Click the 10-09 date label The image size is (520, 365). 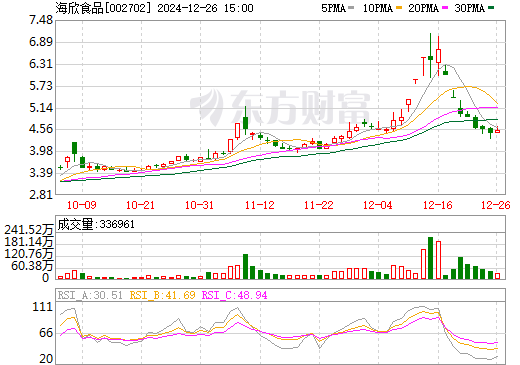pyautogui.click(x=82, y=205)
